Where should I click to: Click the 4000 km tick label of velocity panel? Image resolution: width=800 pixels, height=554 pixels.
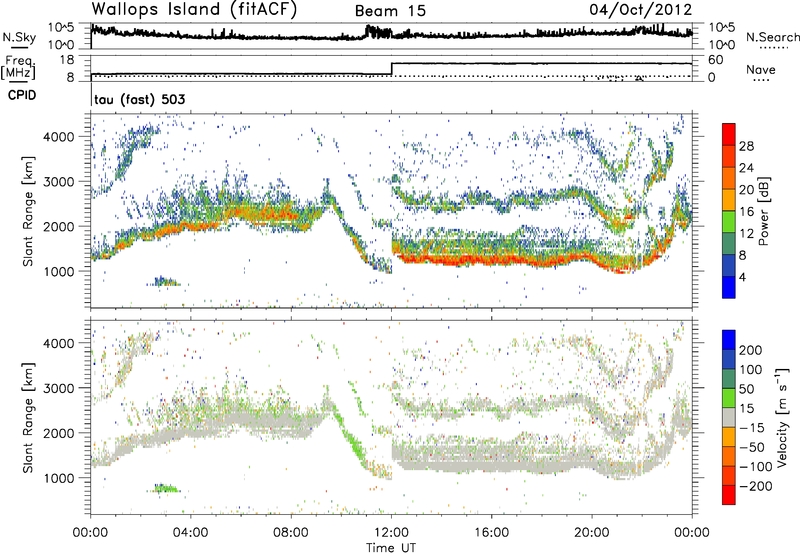pos(59,343)
